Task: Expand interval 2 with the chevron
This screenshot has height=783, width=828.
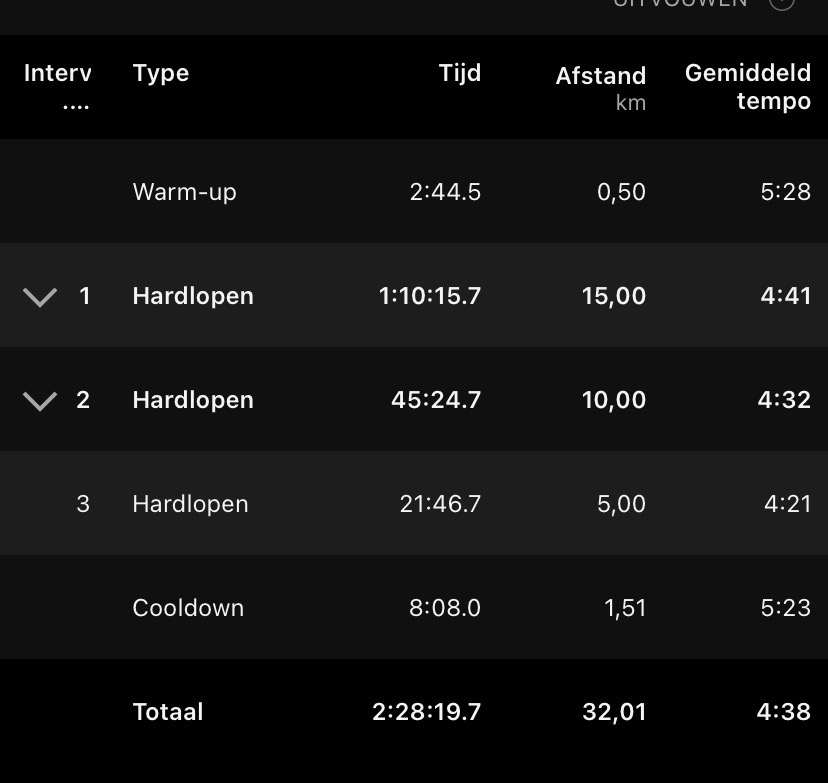Action: pyautogui.click(x=40, y=401)
